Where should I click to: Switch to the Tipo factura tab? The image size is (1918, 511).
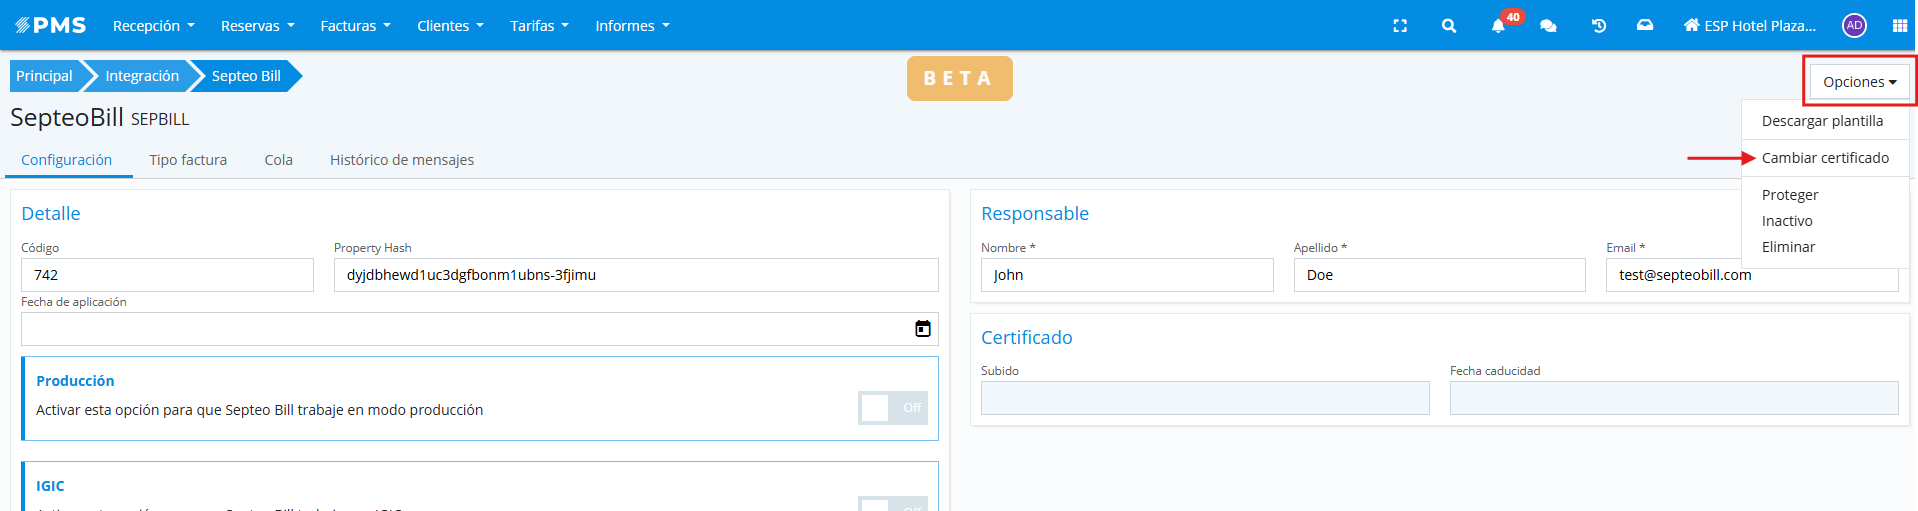pyautogui.click(x=188, y=160)
